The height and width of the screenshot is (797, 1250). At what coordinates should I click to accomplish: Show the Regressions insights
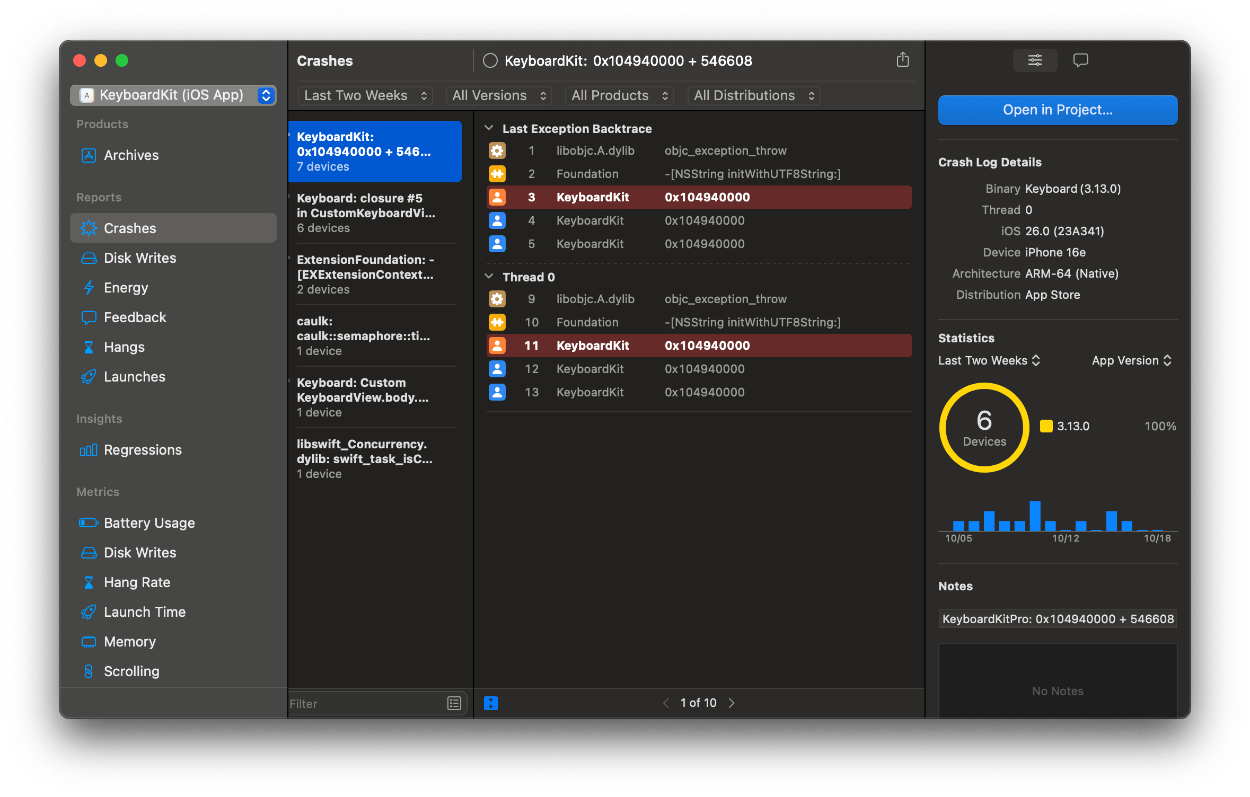142,450
